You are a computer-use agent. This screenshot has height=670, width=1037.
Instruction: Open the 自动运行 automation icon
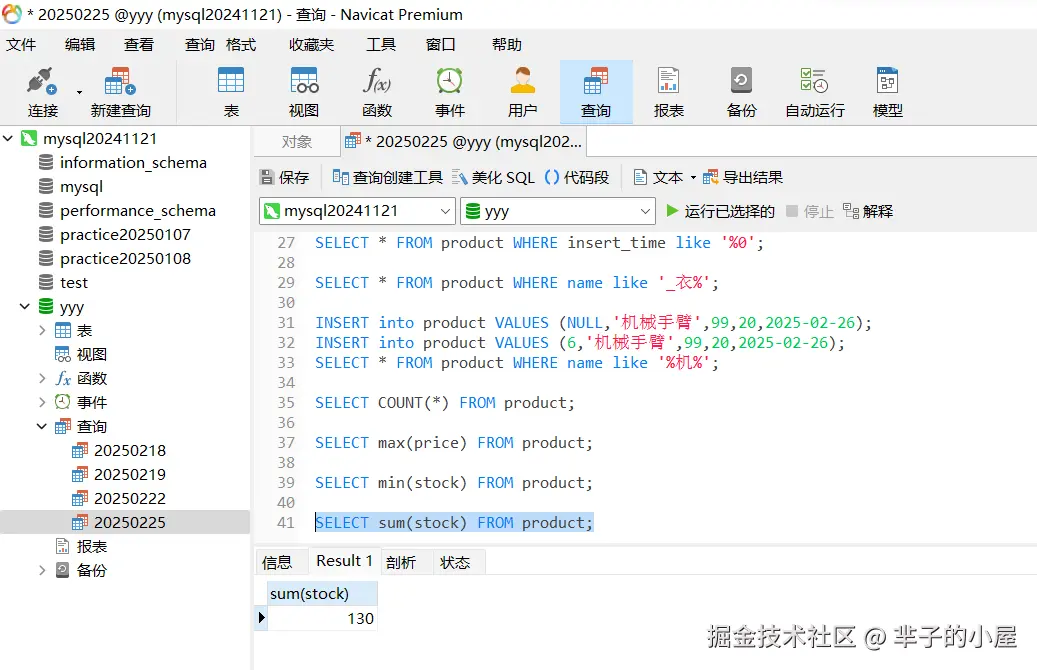[815, 92]
